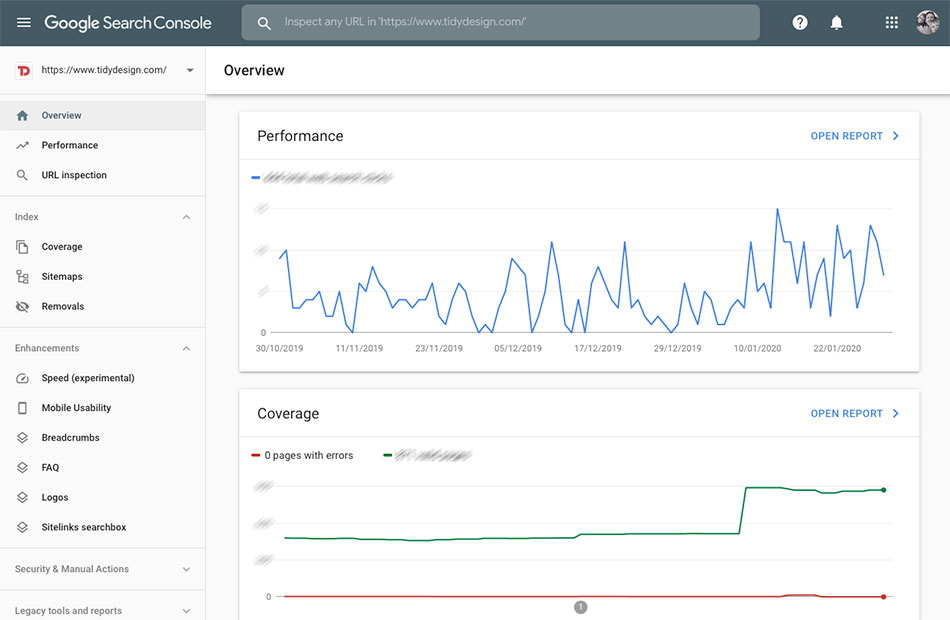Click the Speed gauge icon
The width and height of the screenshot is (950, 620).
[x=22, y=378]
